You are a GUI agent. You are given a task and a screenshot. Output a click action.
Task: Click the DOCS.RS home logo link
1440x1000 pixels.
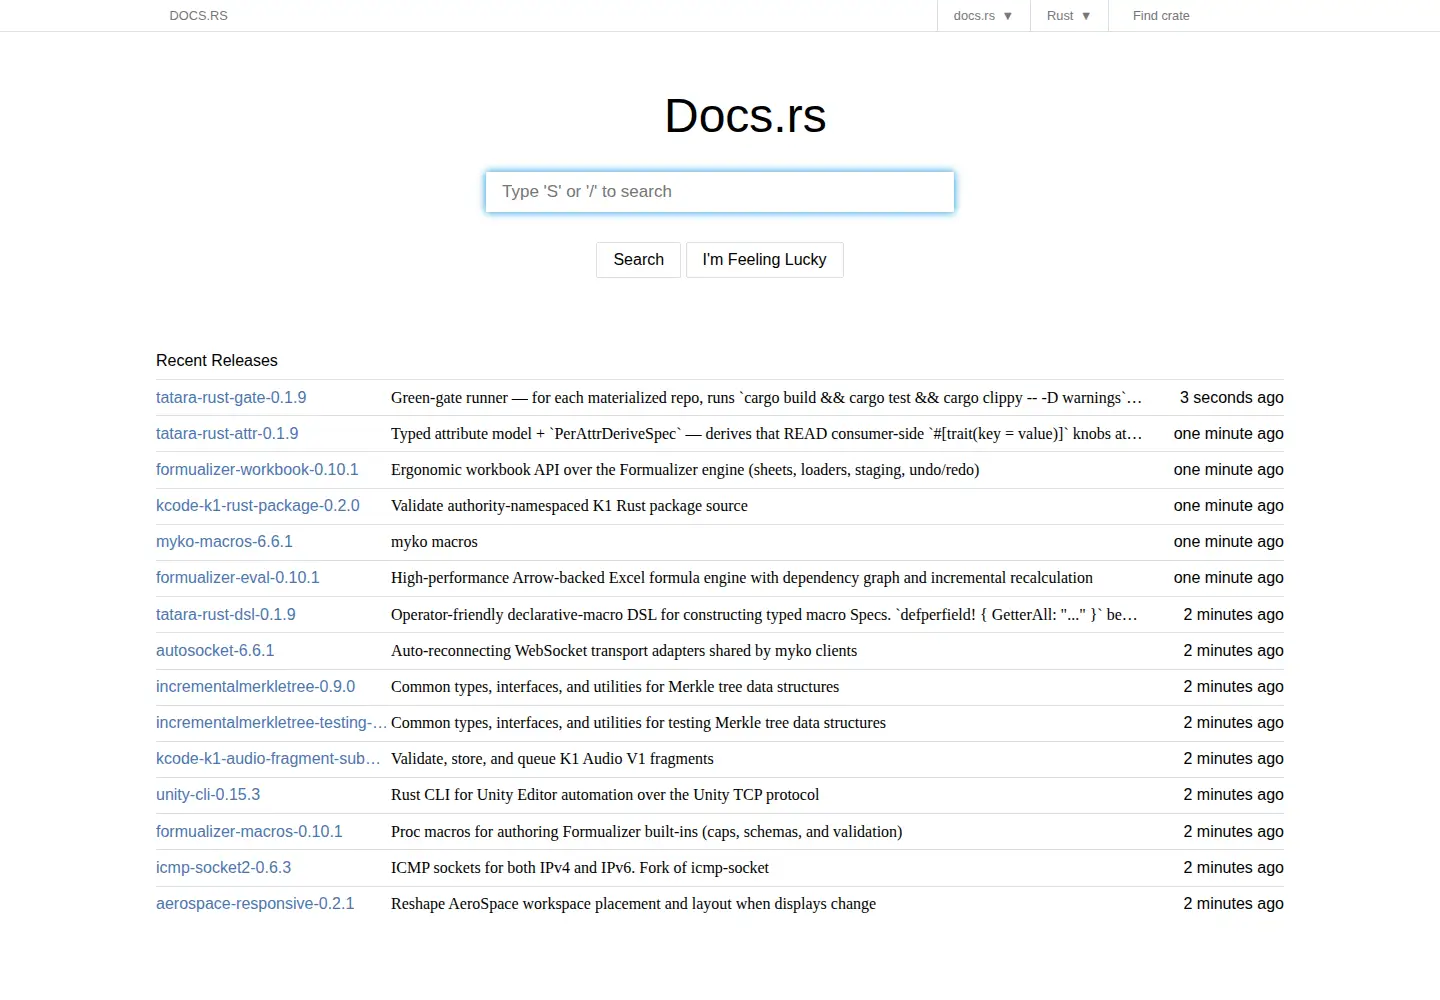[199, 16]
